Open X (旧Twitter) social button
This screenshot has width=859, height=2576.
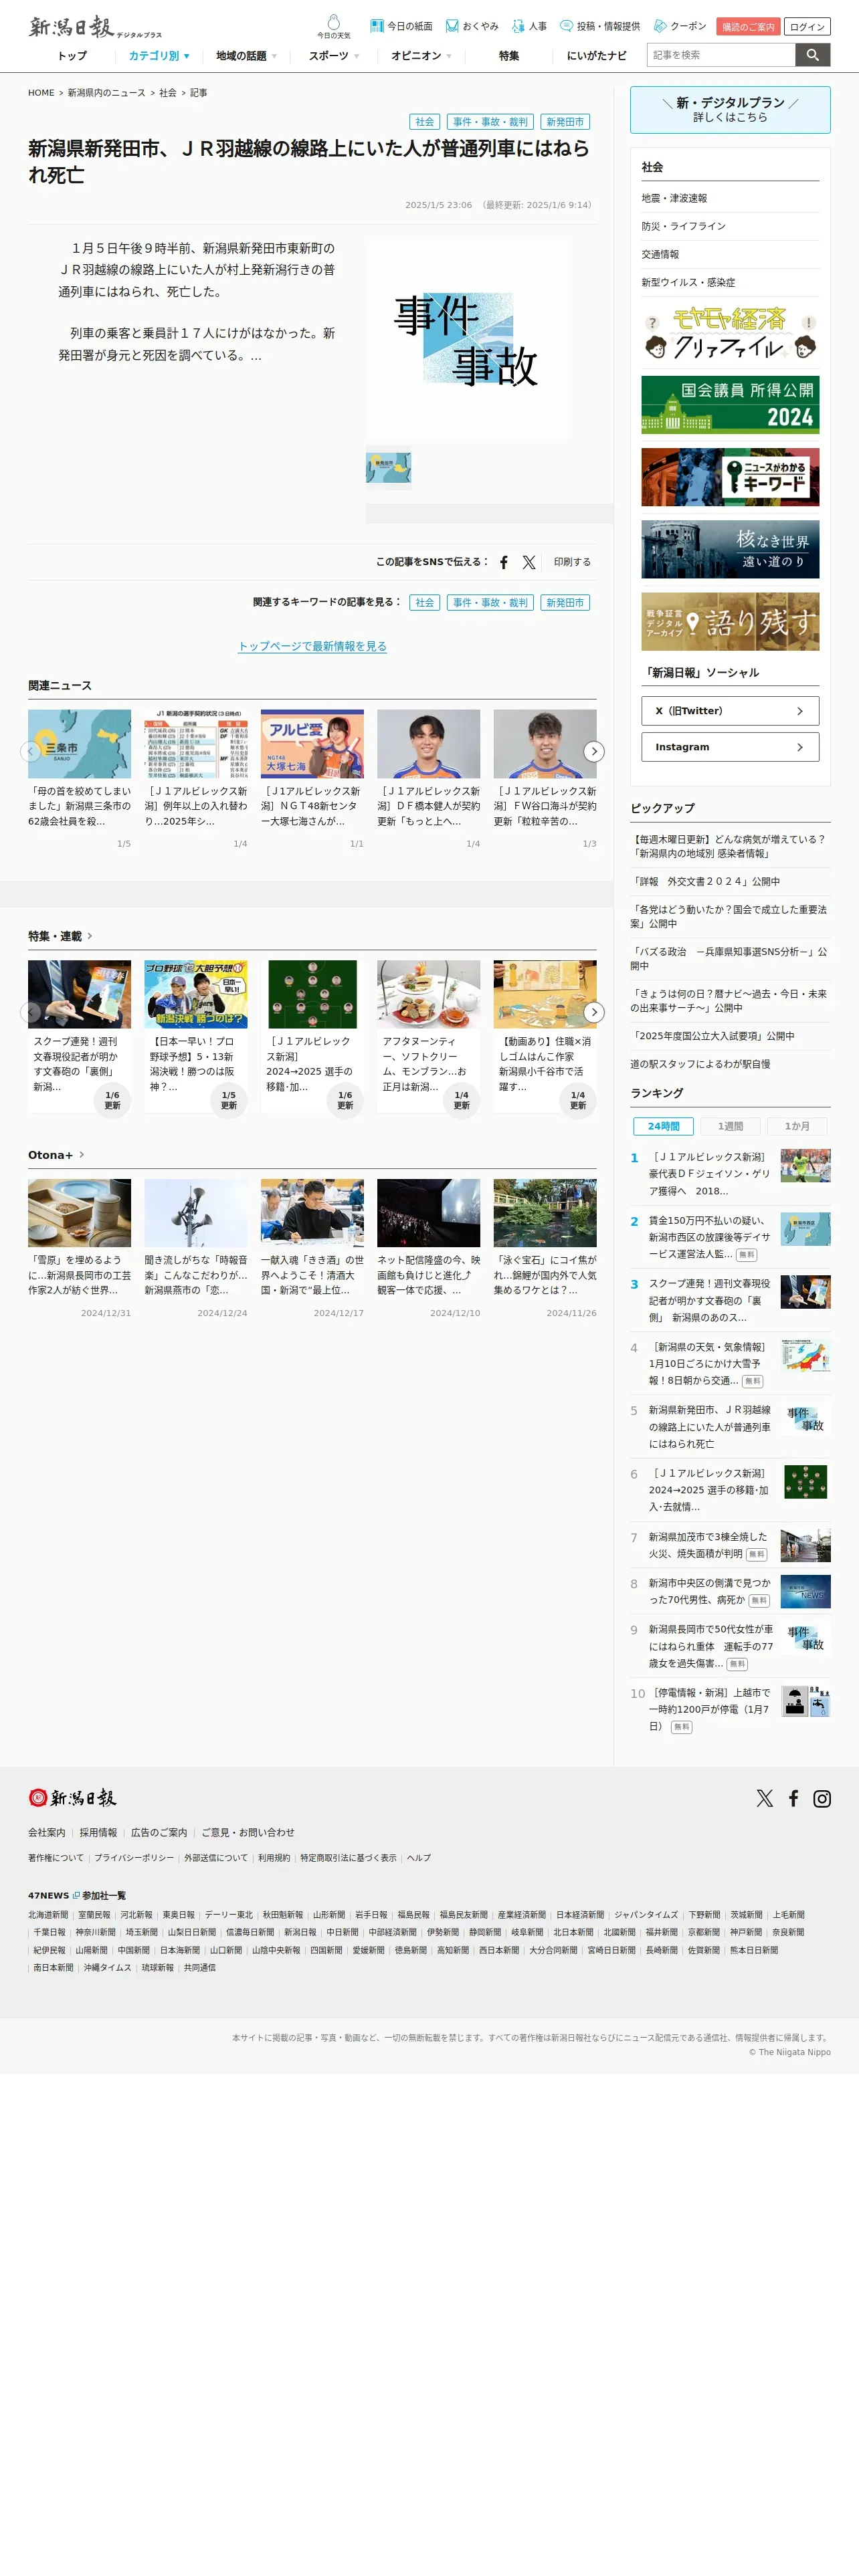pos(730,711)
